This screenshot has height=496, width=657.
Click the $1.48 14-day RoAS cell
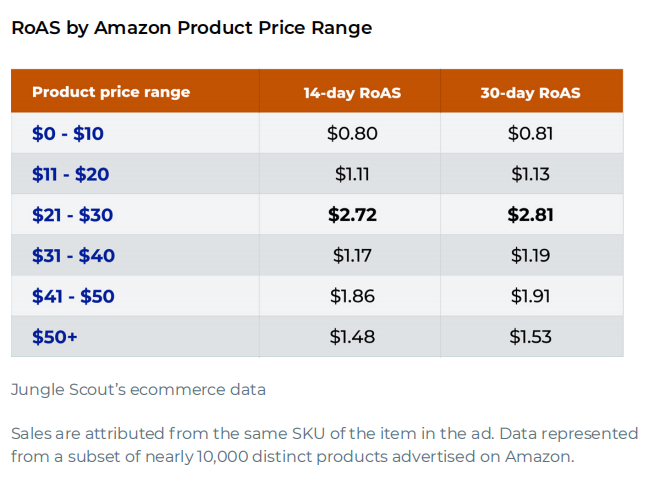click(x=352, y=337)
